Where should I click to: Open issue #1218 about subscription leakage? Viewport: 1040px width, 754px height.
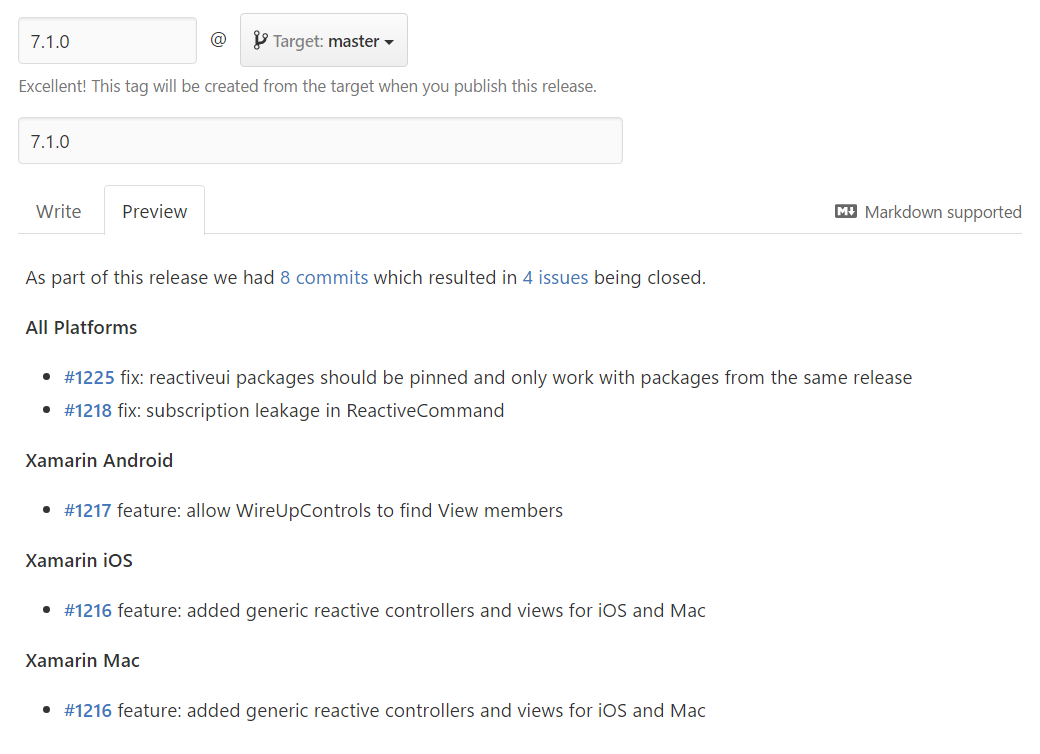(88, 411)
